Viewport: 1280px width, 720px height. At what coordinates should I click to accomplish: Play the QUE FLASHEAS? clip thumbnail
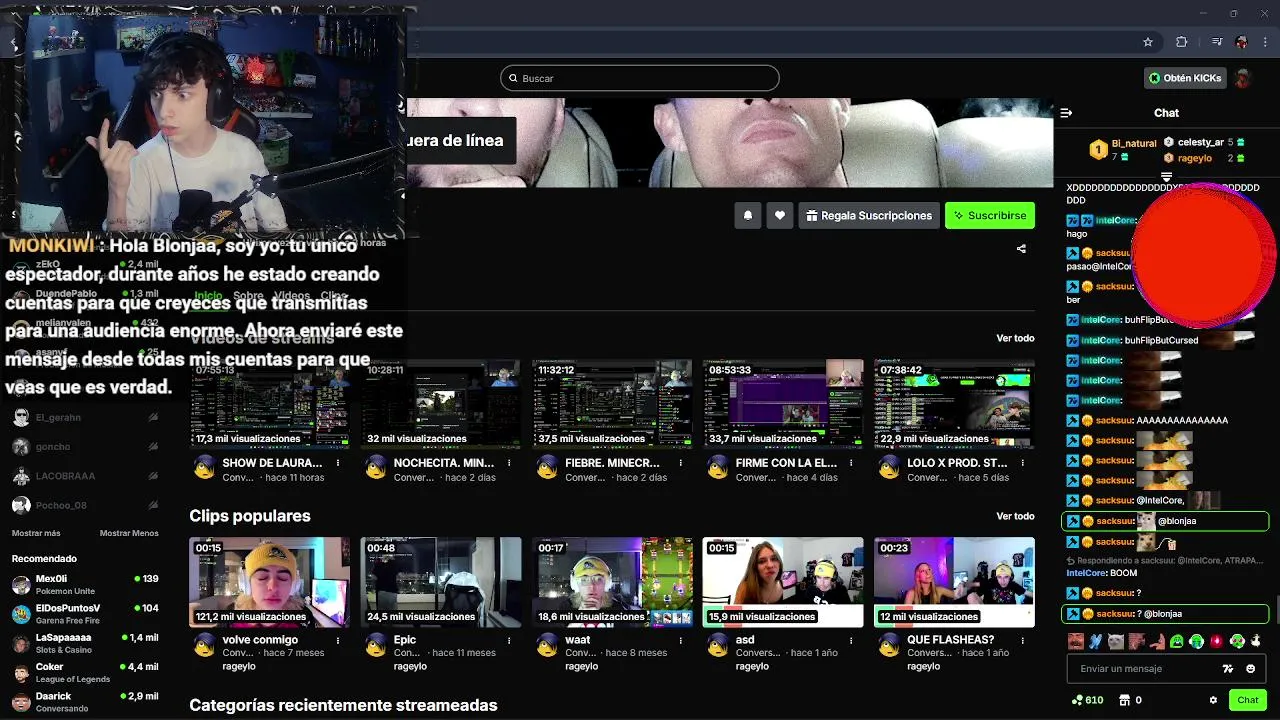[954, 582]
